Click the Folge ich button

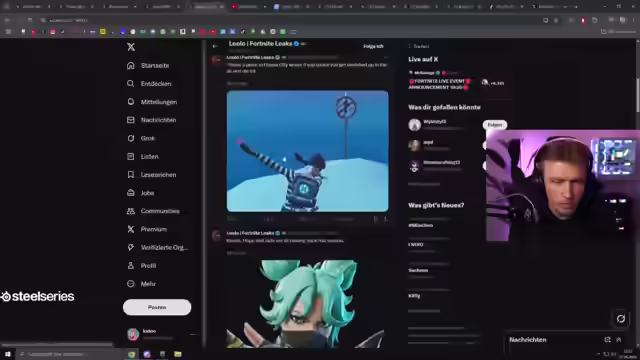373,46
